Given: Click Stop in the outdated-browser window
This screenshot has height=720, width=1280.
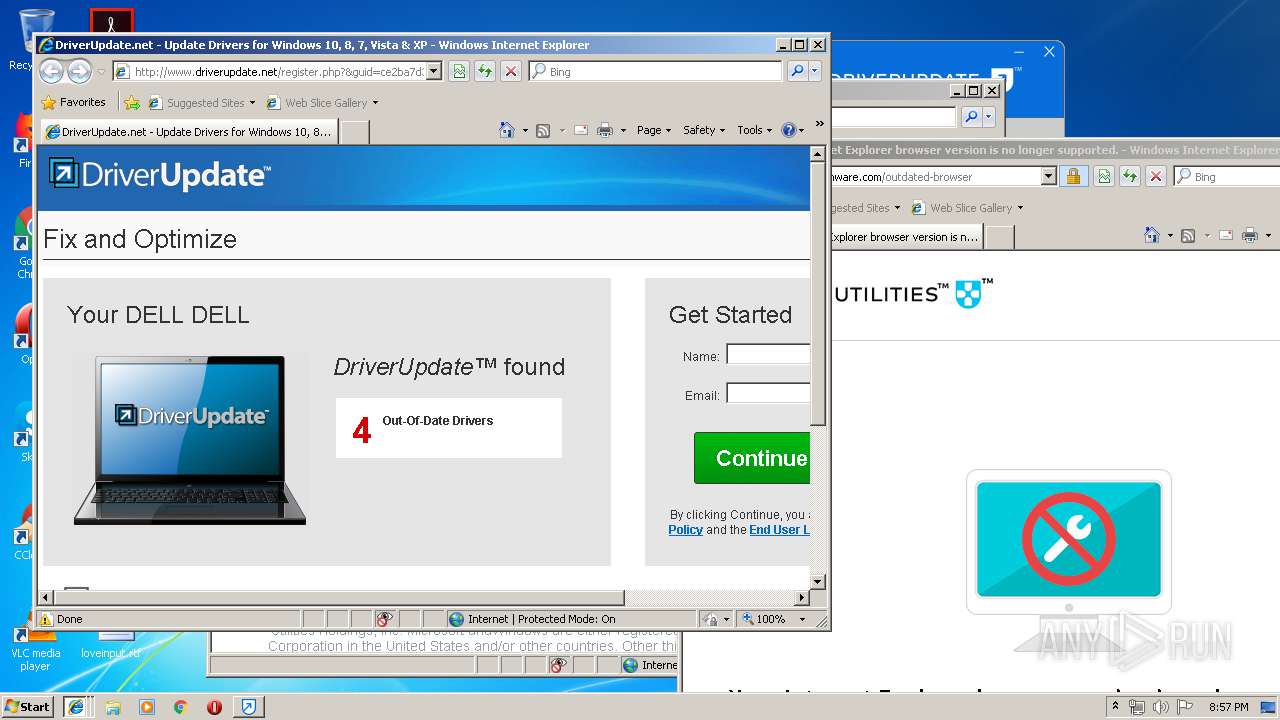Looking at the screenshot, I should (1156, 176).
